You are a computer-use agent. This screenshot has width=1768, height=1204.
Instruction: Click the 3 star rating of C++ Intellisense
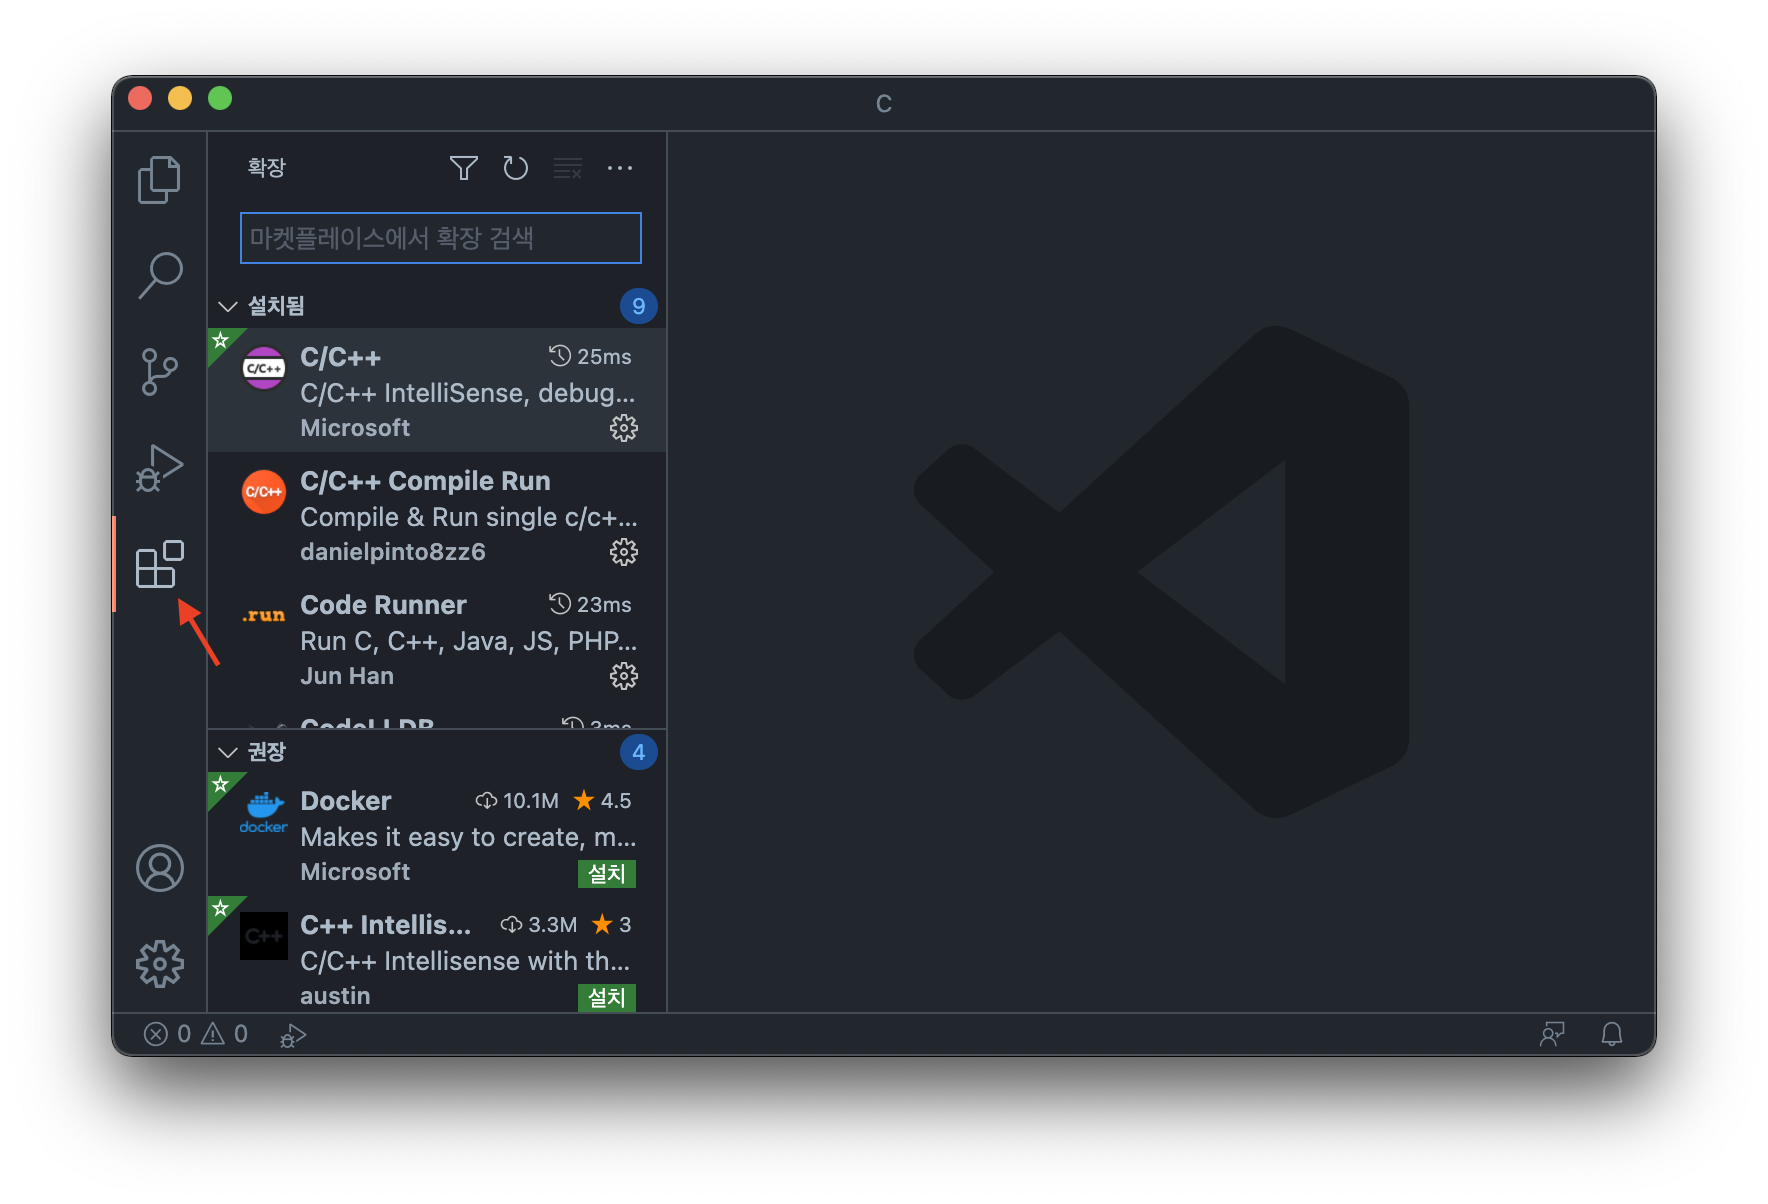point(612,924)
